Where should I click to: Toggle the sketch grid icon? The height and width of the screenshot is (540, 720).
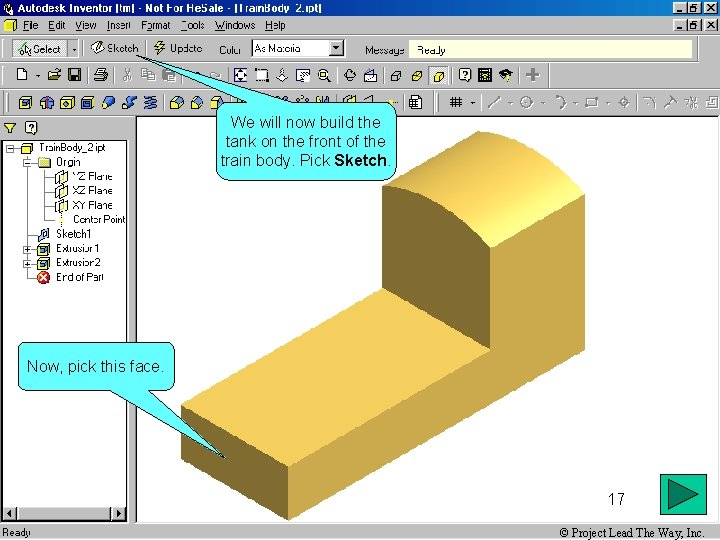coord(456,102)
